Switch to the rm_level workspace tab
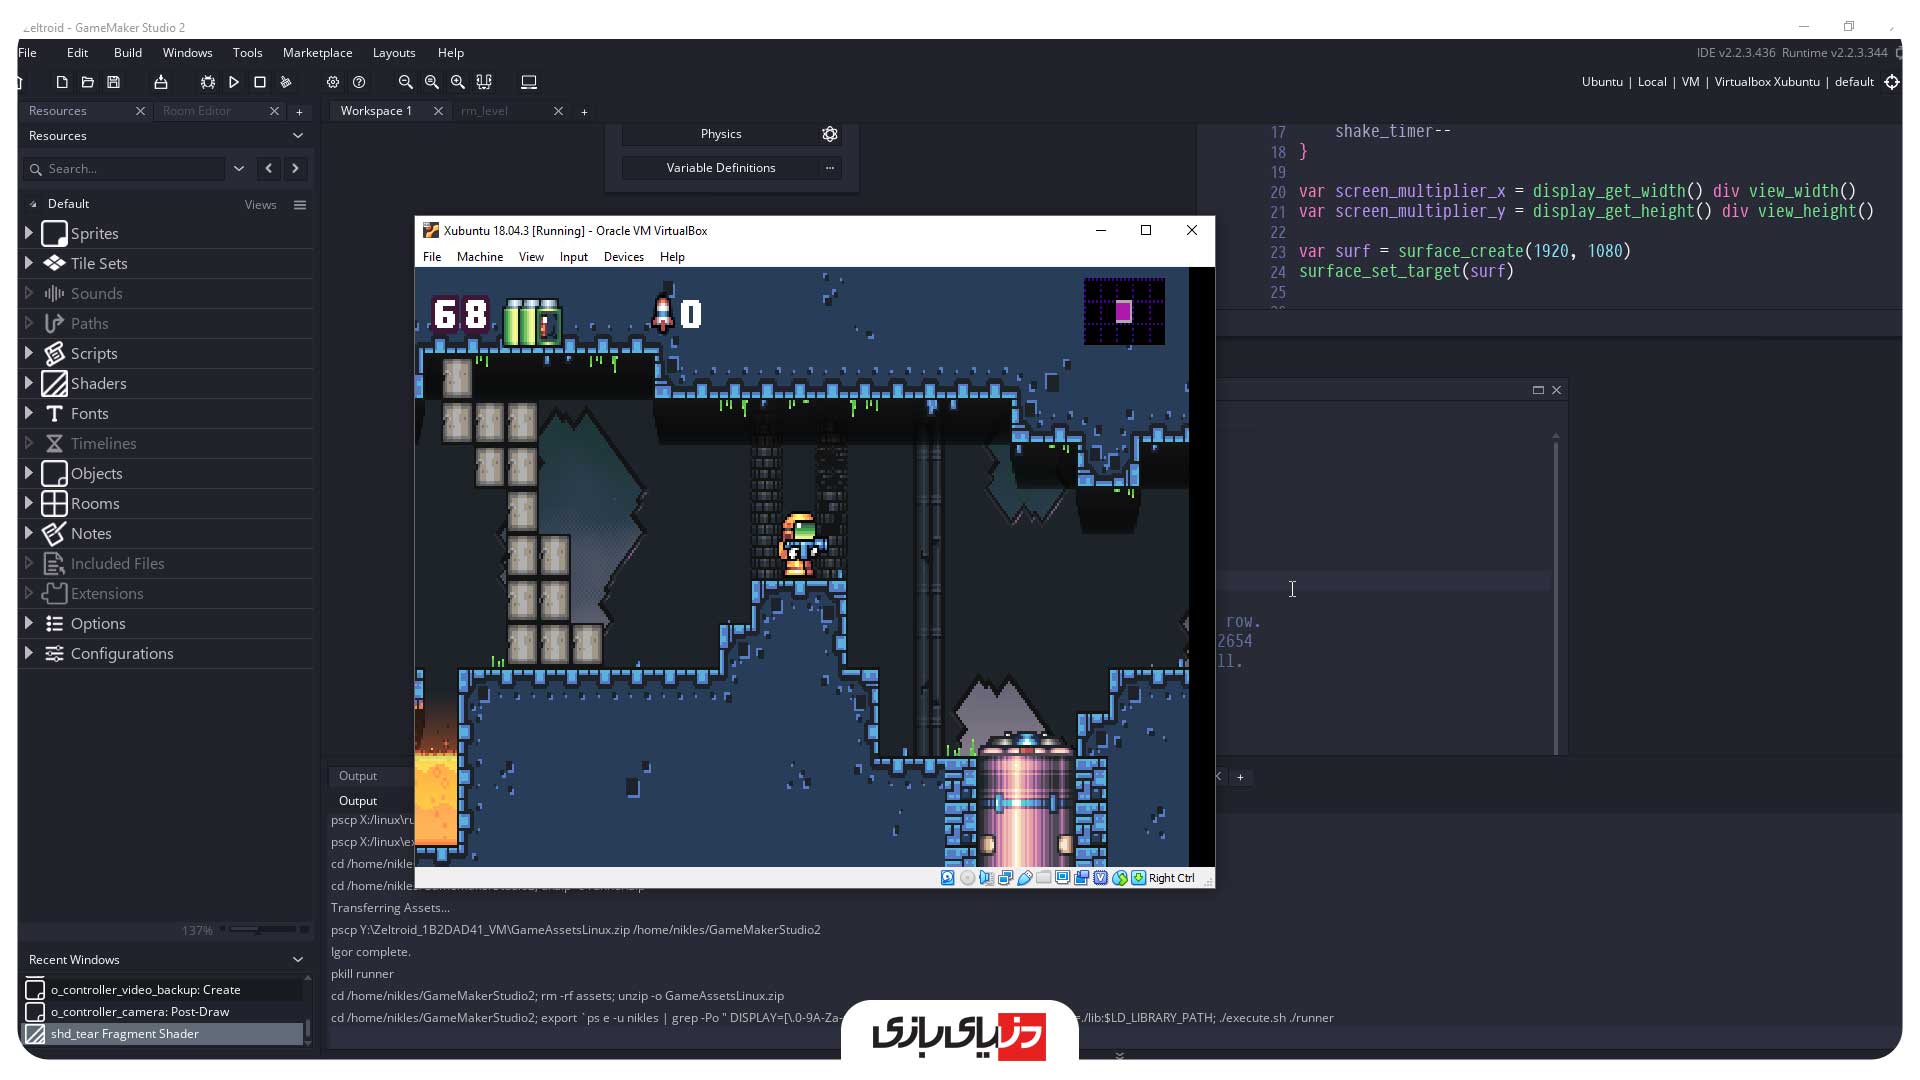The image size is (1920, 1080). [x=485, y=111]
